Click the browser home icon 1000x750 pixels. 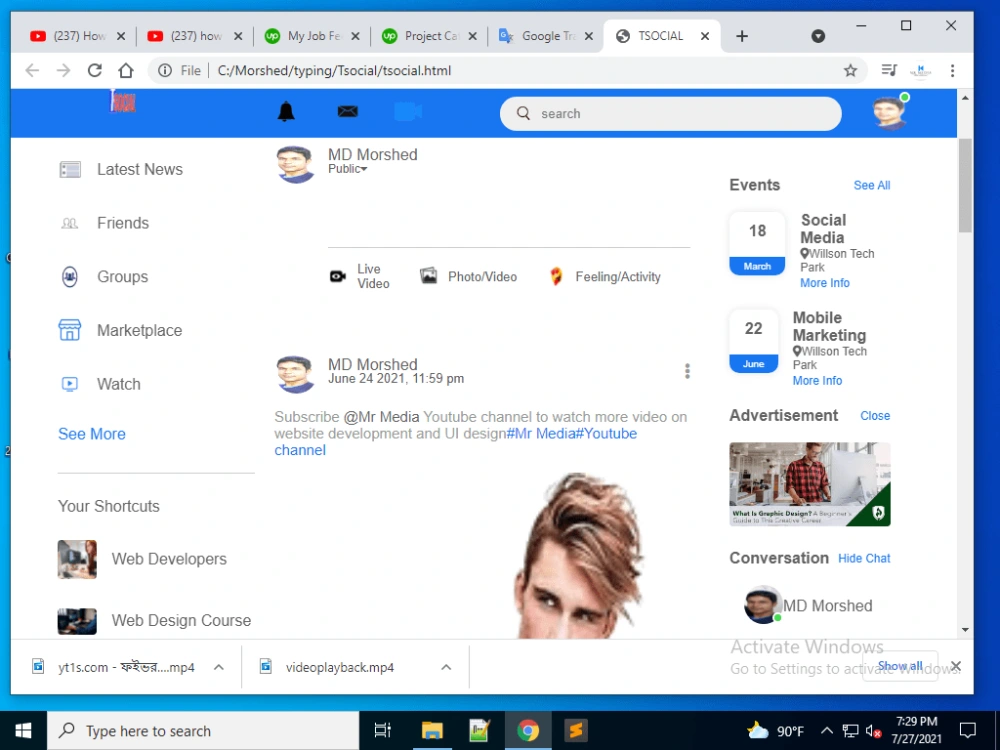(x=126, y=70)
